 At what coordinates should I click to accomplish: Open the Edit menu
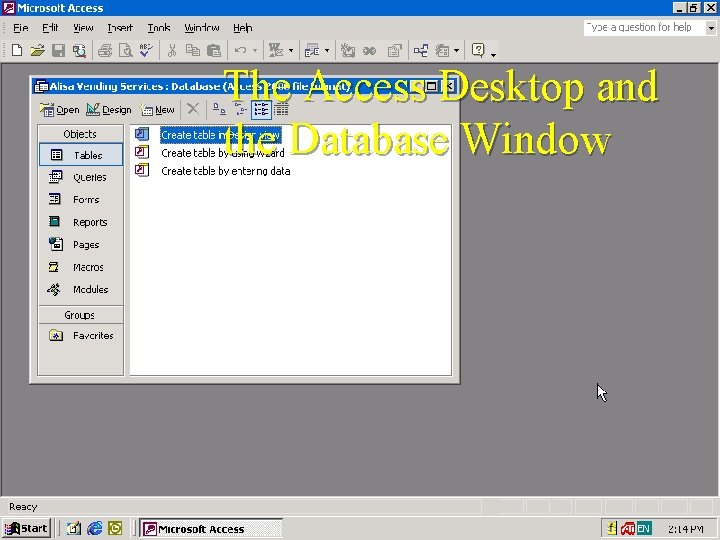[50, 28]
